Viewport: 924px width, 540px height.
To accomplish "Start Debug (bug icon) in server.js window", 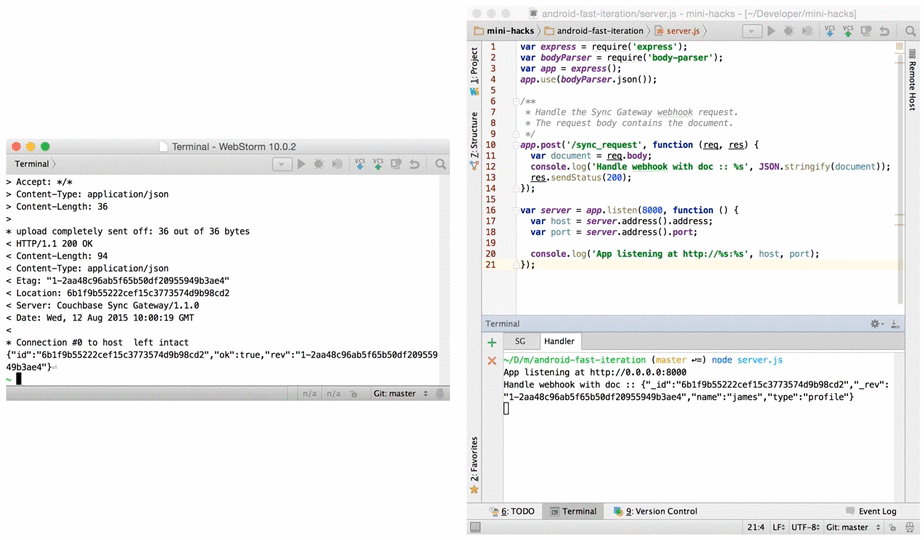I will click(x=788, y=31).
